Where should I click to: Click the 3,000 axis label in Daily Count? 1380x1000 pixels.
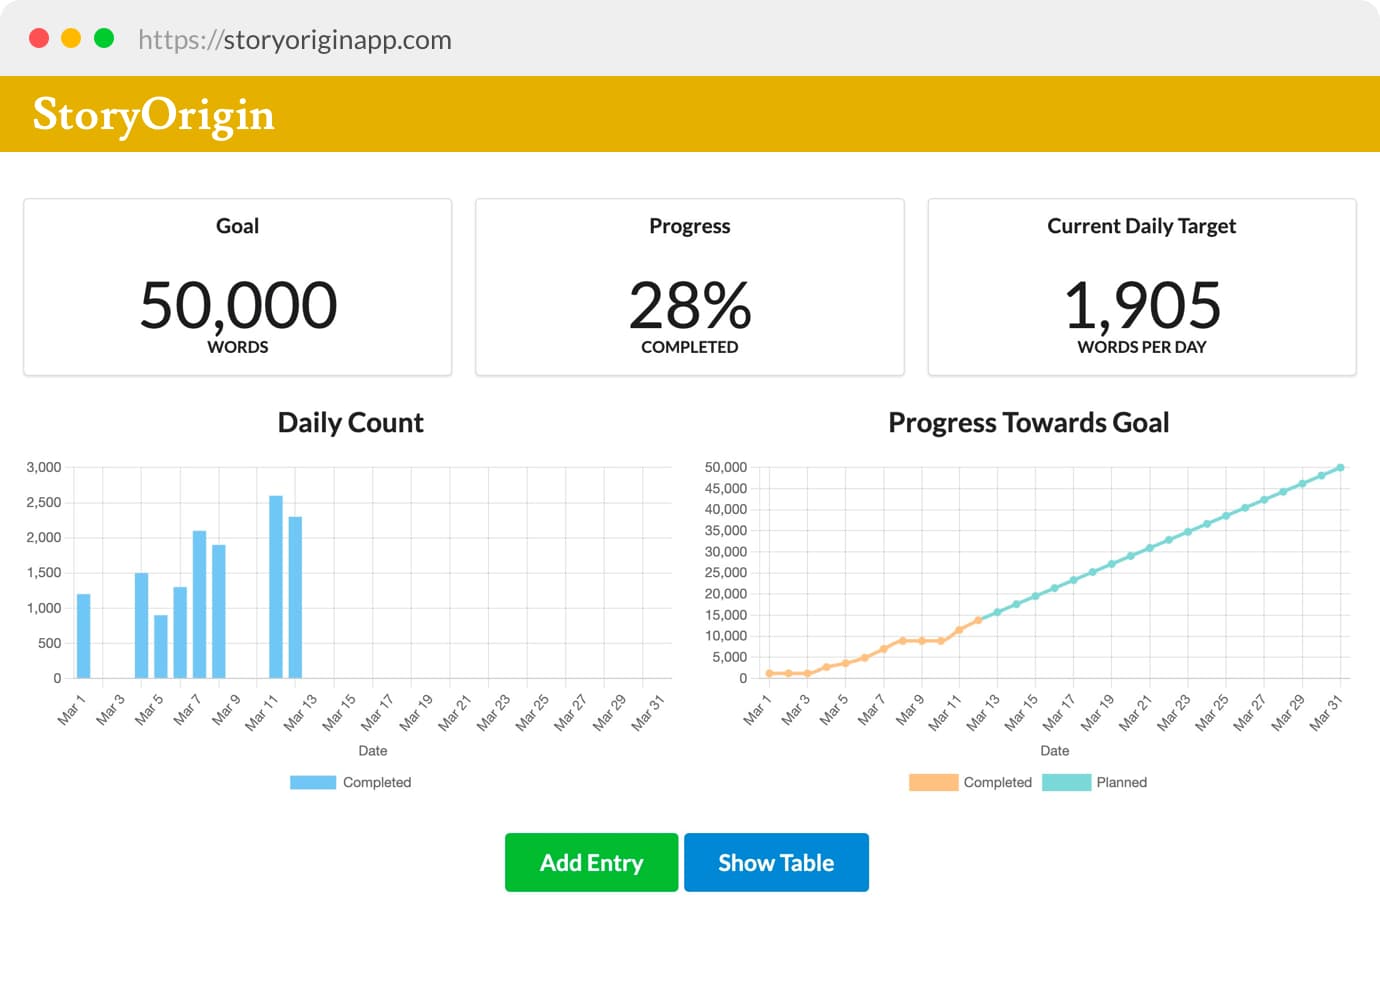click(44, 467)
